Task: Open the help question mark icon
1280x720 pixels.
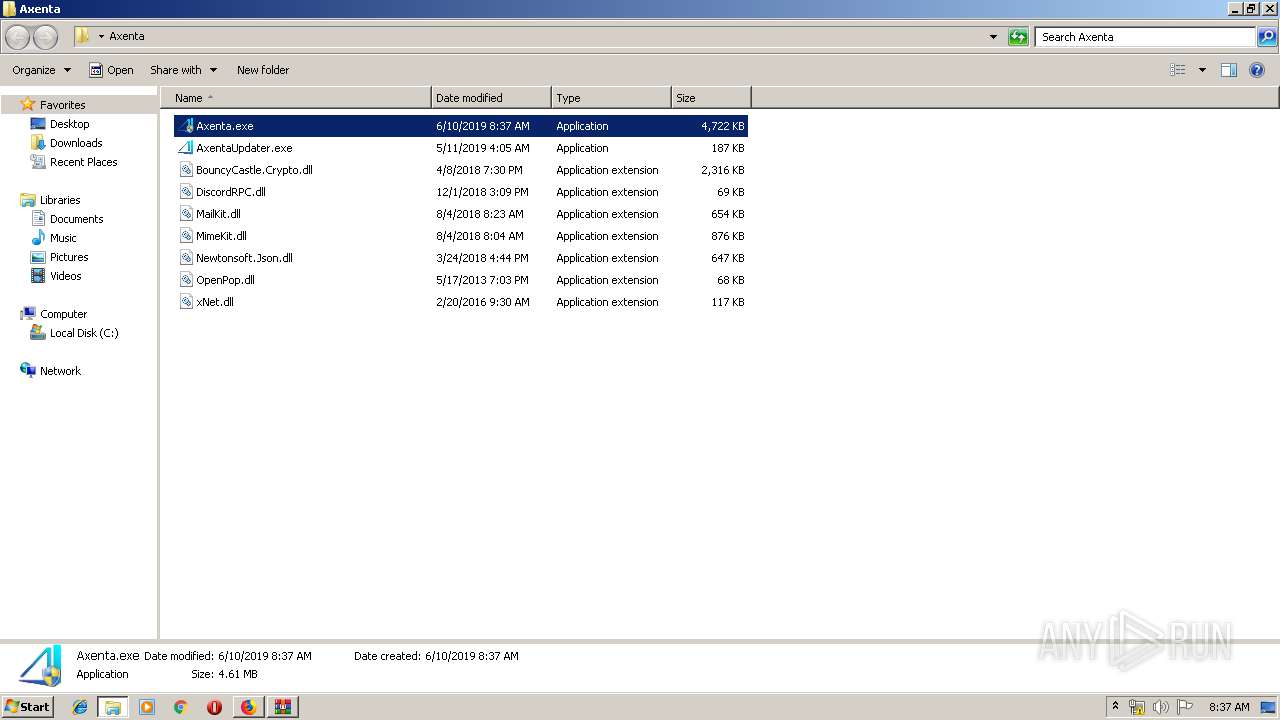Action: coord(1258,70)
